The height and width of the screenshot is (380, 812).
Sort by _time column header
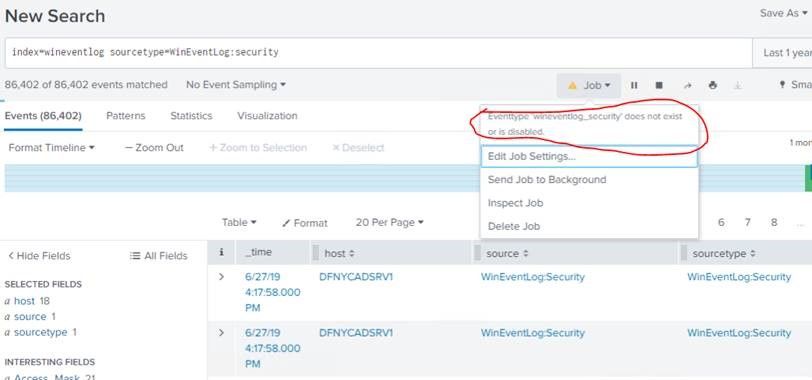pos(258,252)
